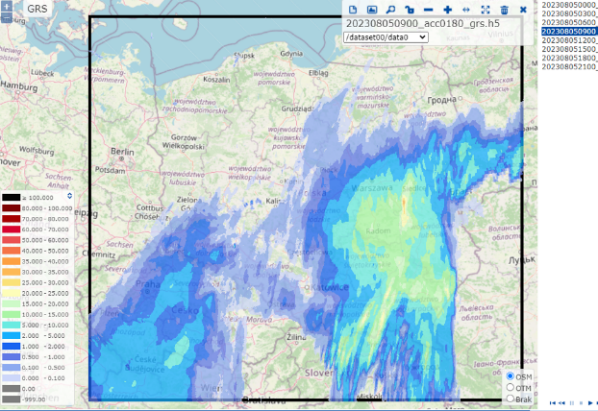Delete layer with the trash icon
The image size is (598, 411).
[x=504, y=10]
